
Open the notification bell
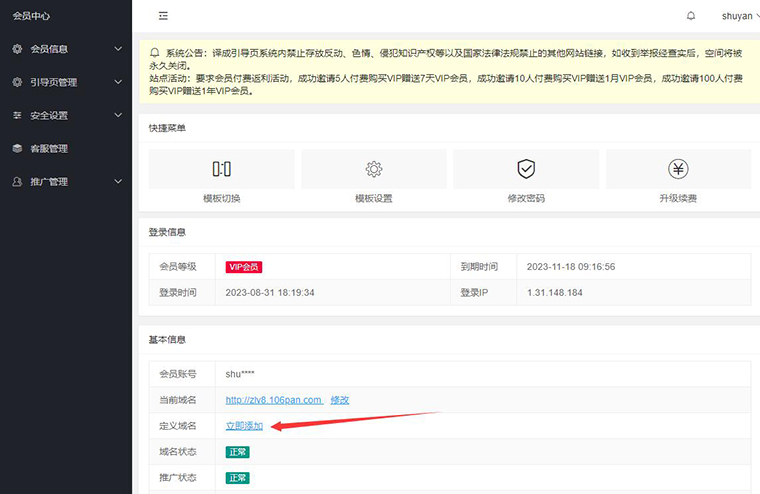click(x=690, y=16)
